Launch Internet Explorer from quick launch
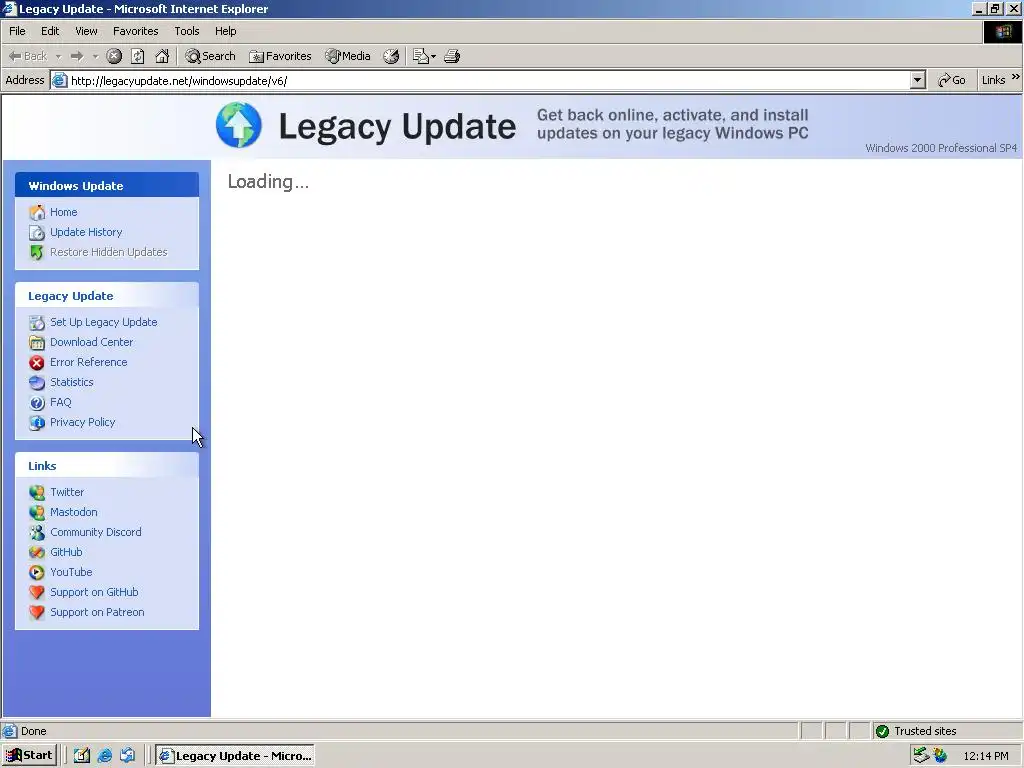This screenshot has width=1024, height=768. 104,756
